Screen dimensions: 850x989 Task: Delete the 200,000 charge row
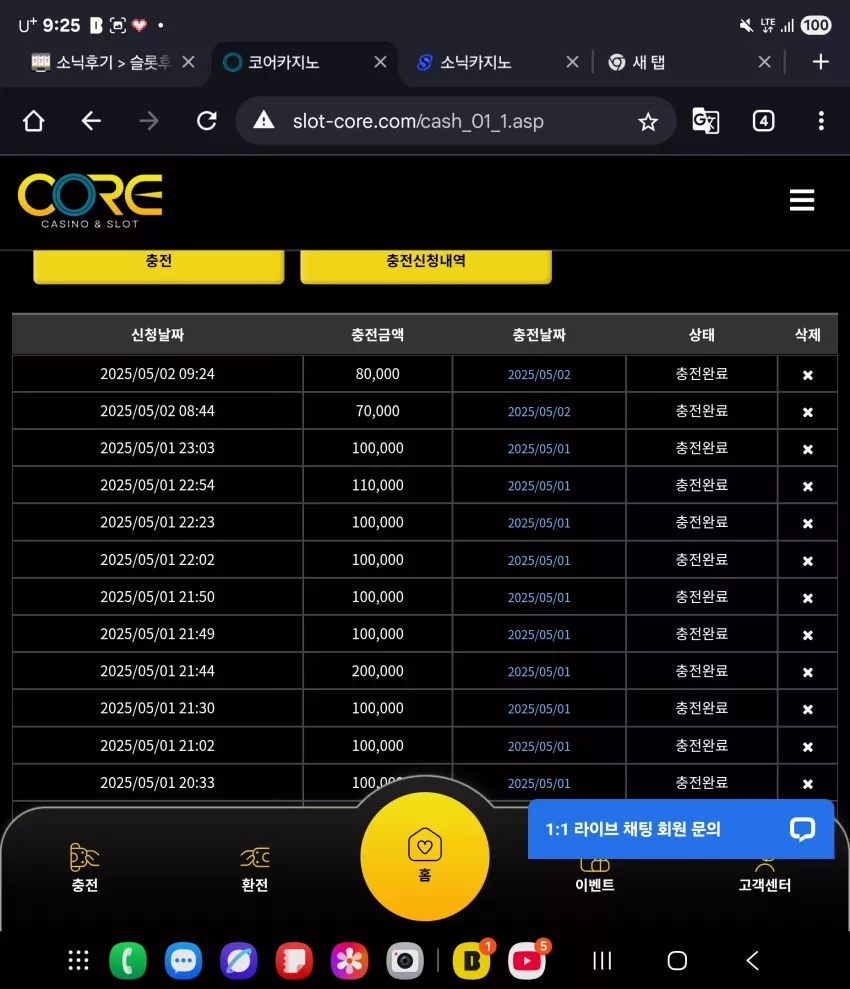807,672
